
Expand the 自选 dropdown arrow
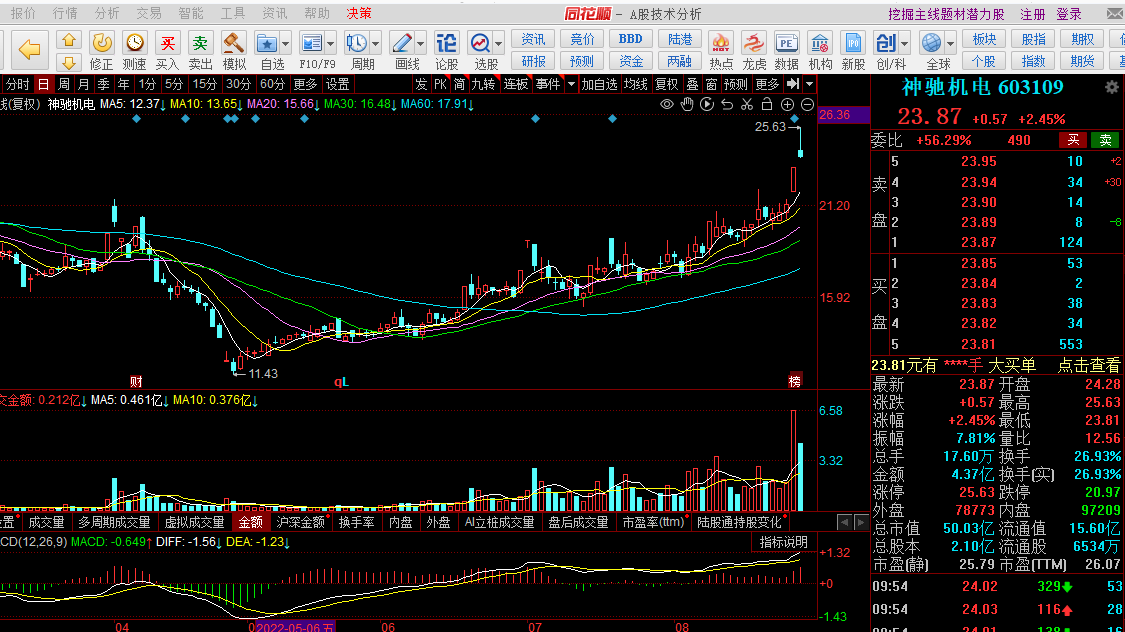click(x=286, y=44)
